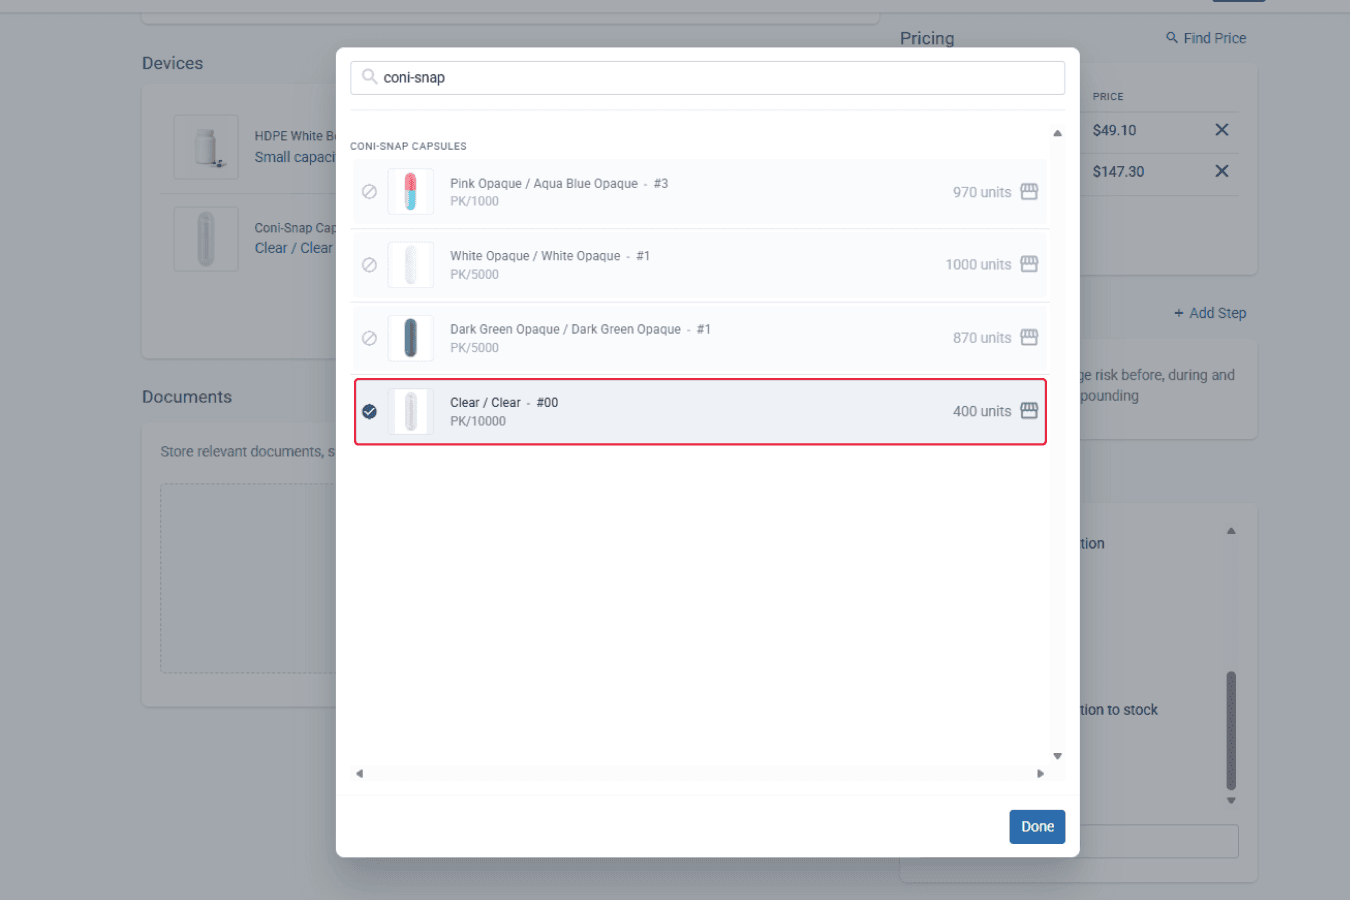Remove the $49.10 price row

coord(1222,130)
